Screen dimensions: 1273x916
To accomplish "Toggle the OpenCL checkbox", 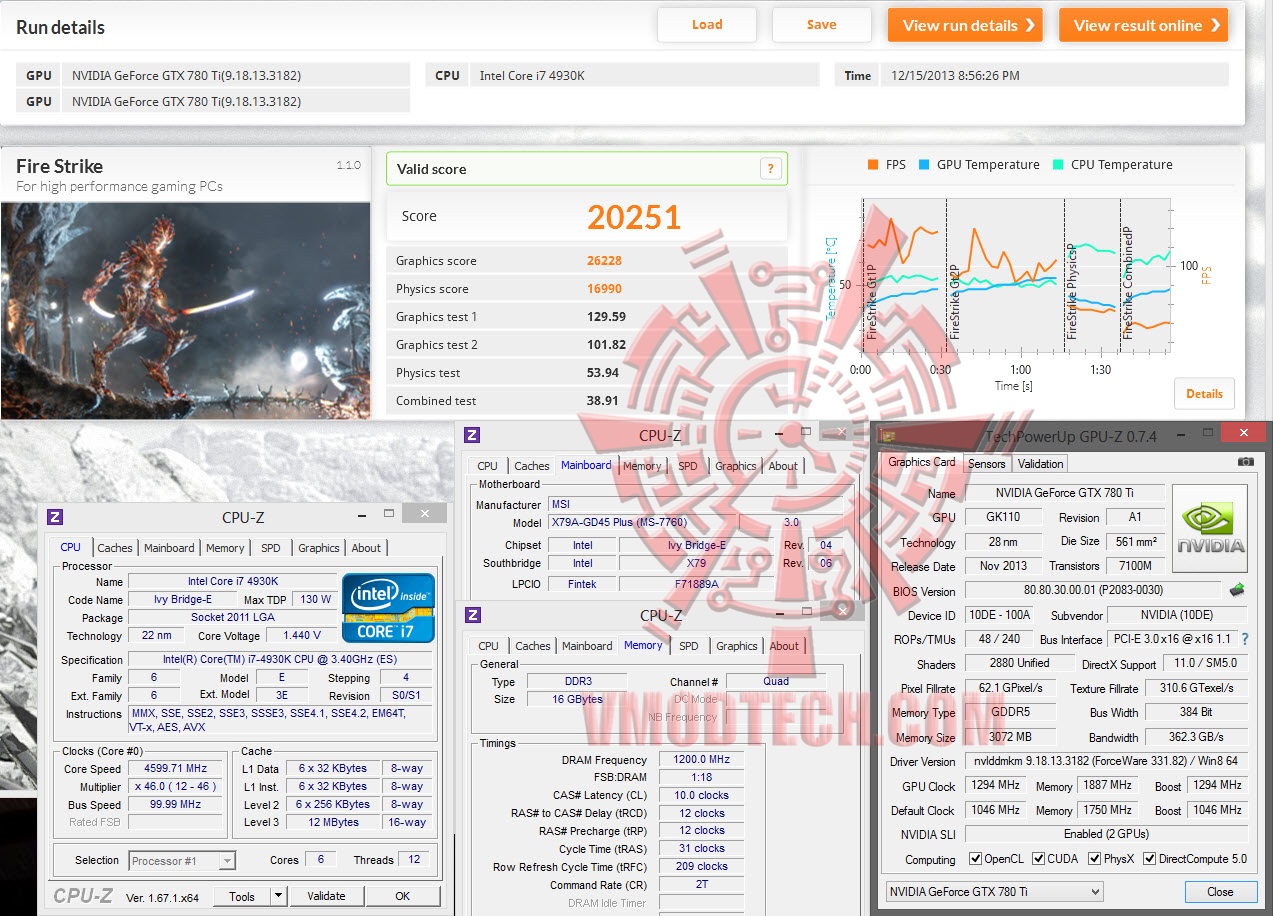I will coord(975,859).
